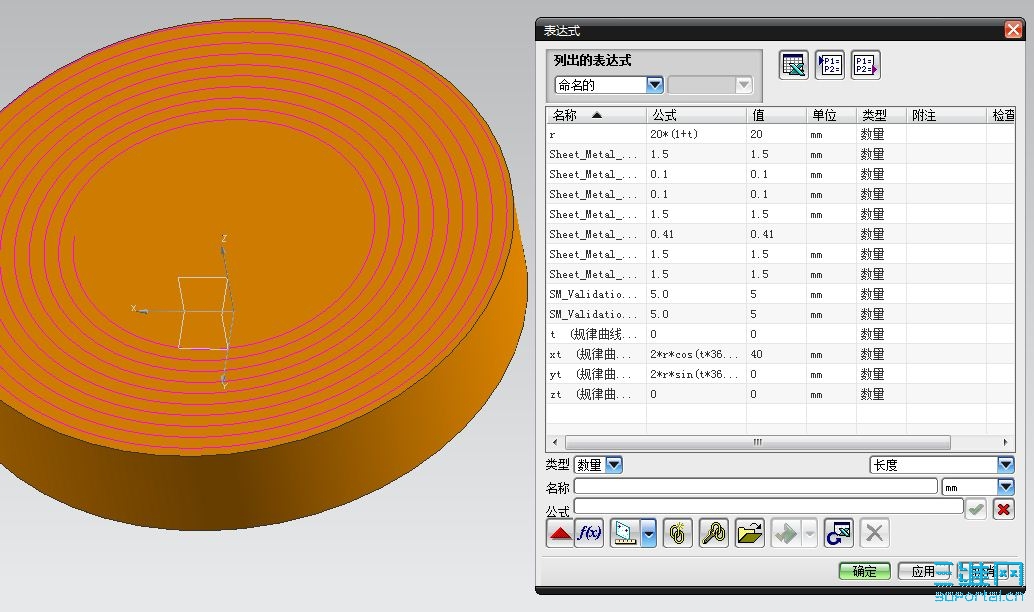Select the zt (规律曲 expression row

[780, 394]
